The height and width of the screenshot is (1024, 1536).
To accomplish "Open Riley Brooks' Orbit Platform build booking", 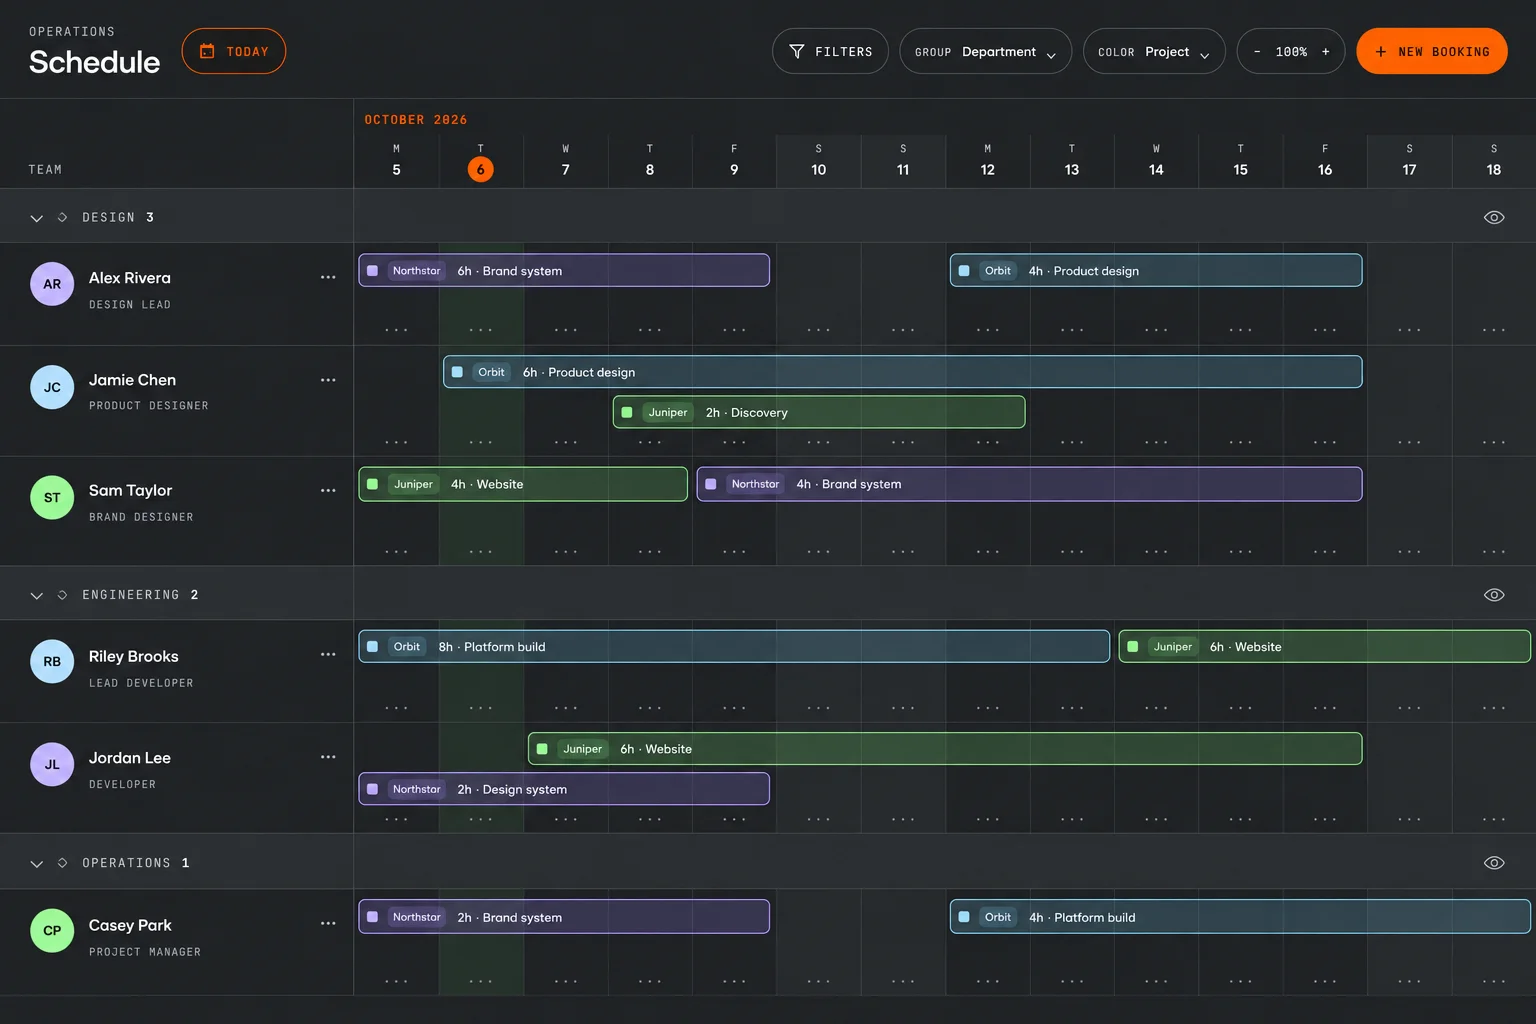I will coord(734,646).
